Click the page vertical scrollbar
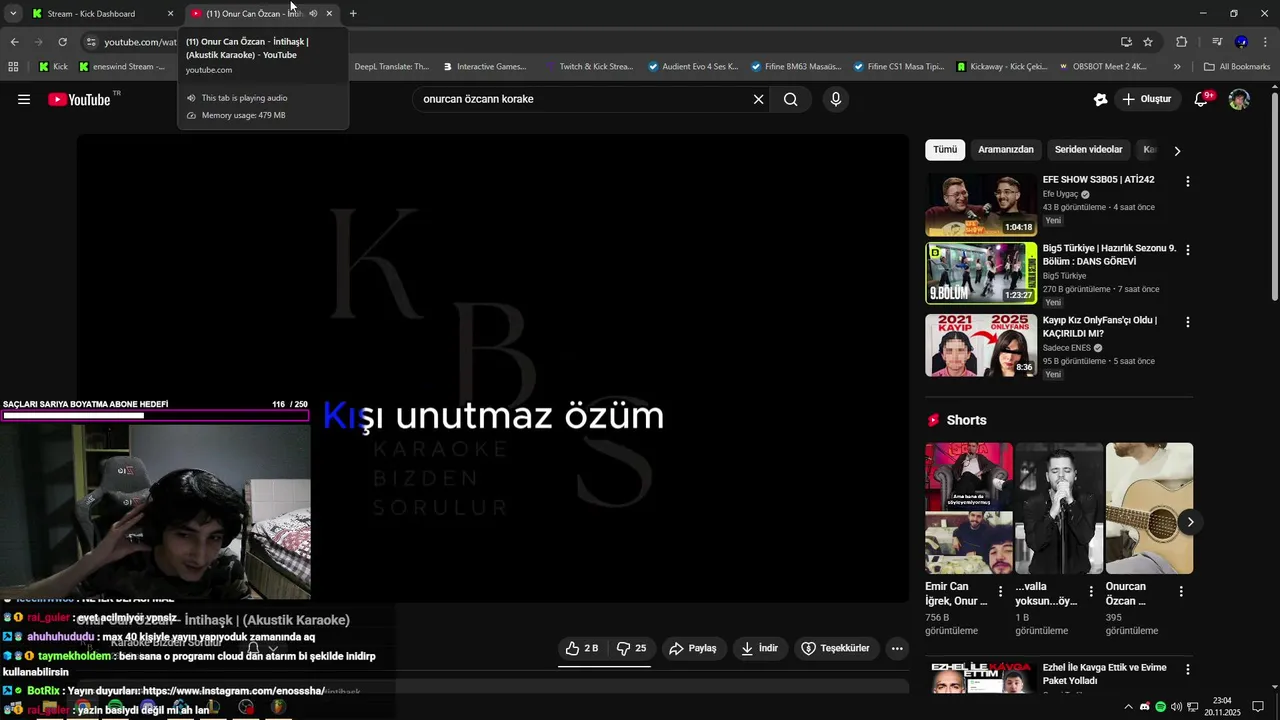The image size is (1280, 720). pyautogui.click(x=1274, y=196)
